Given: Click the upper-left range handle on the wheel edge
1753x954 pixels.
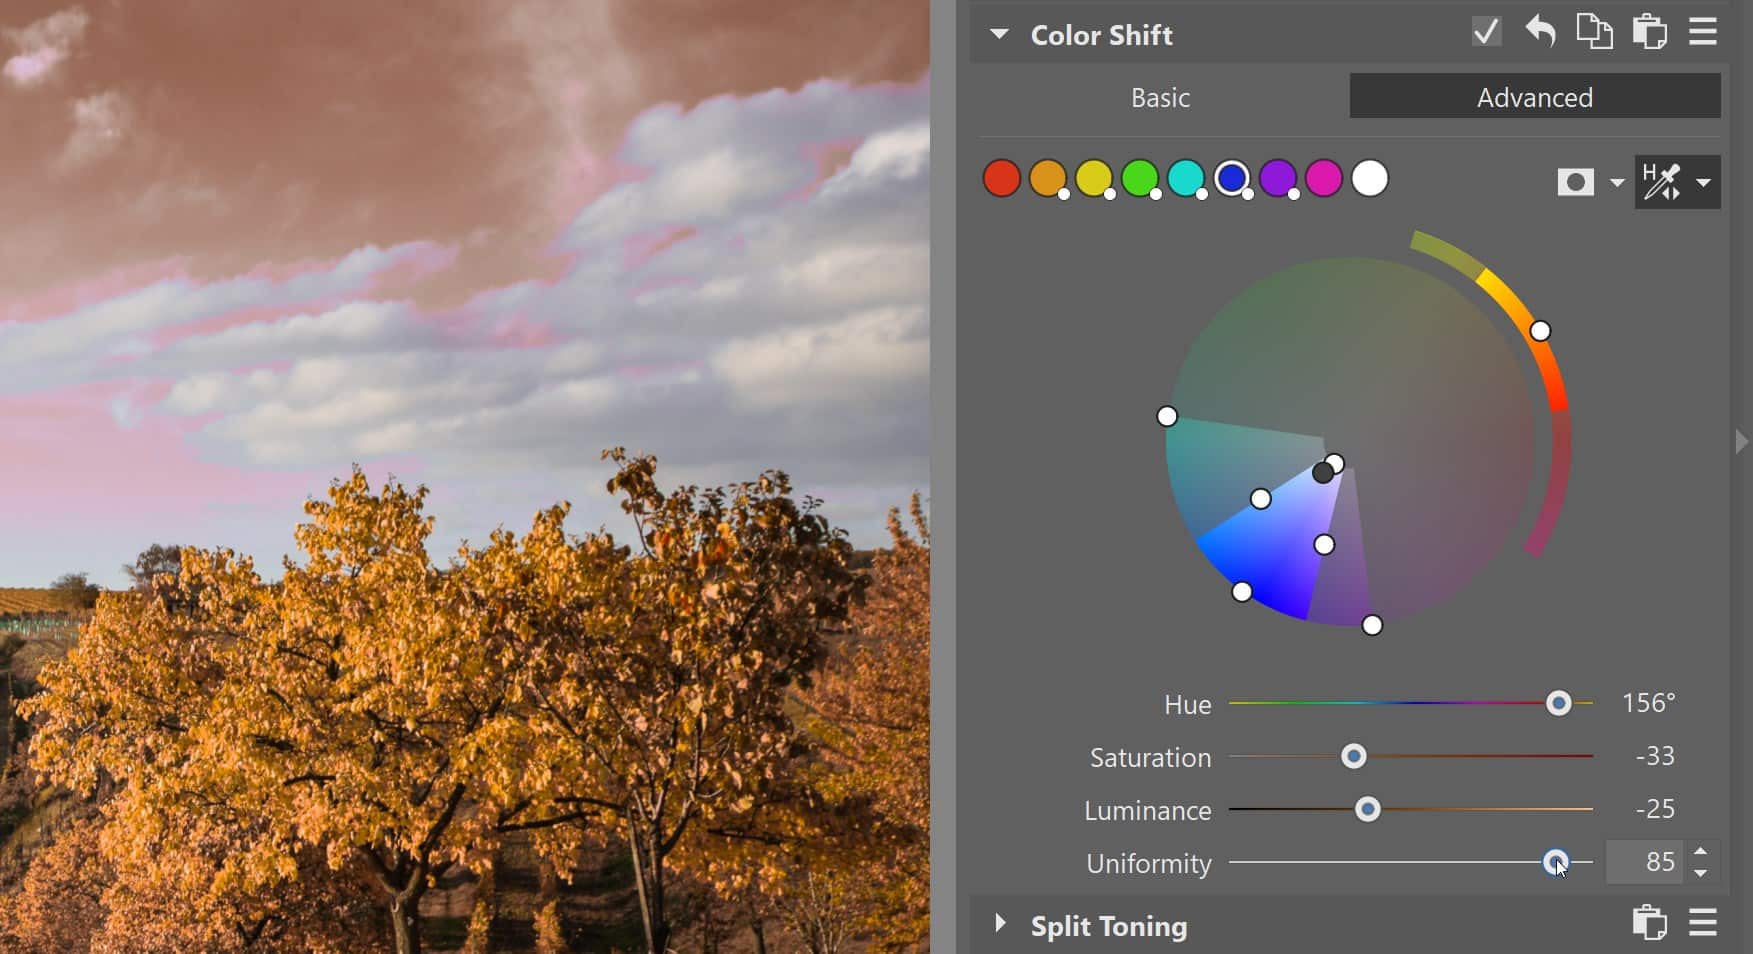Looking at the screenshot, I should click(1167, 416).
